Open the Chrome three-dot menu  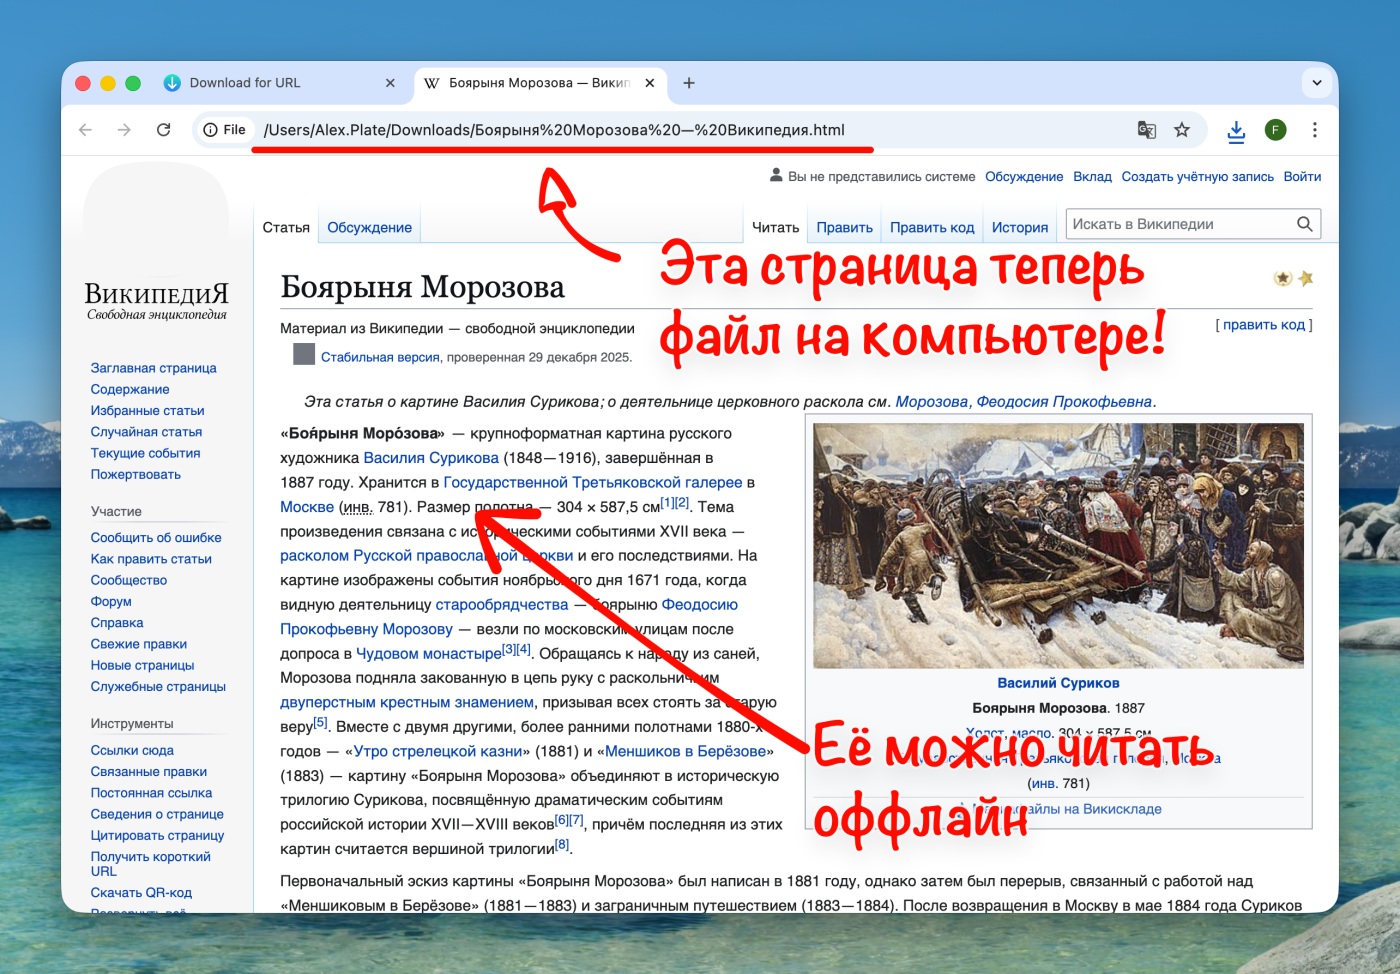pyautogui.click(x=1316, y=130)
